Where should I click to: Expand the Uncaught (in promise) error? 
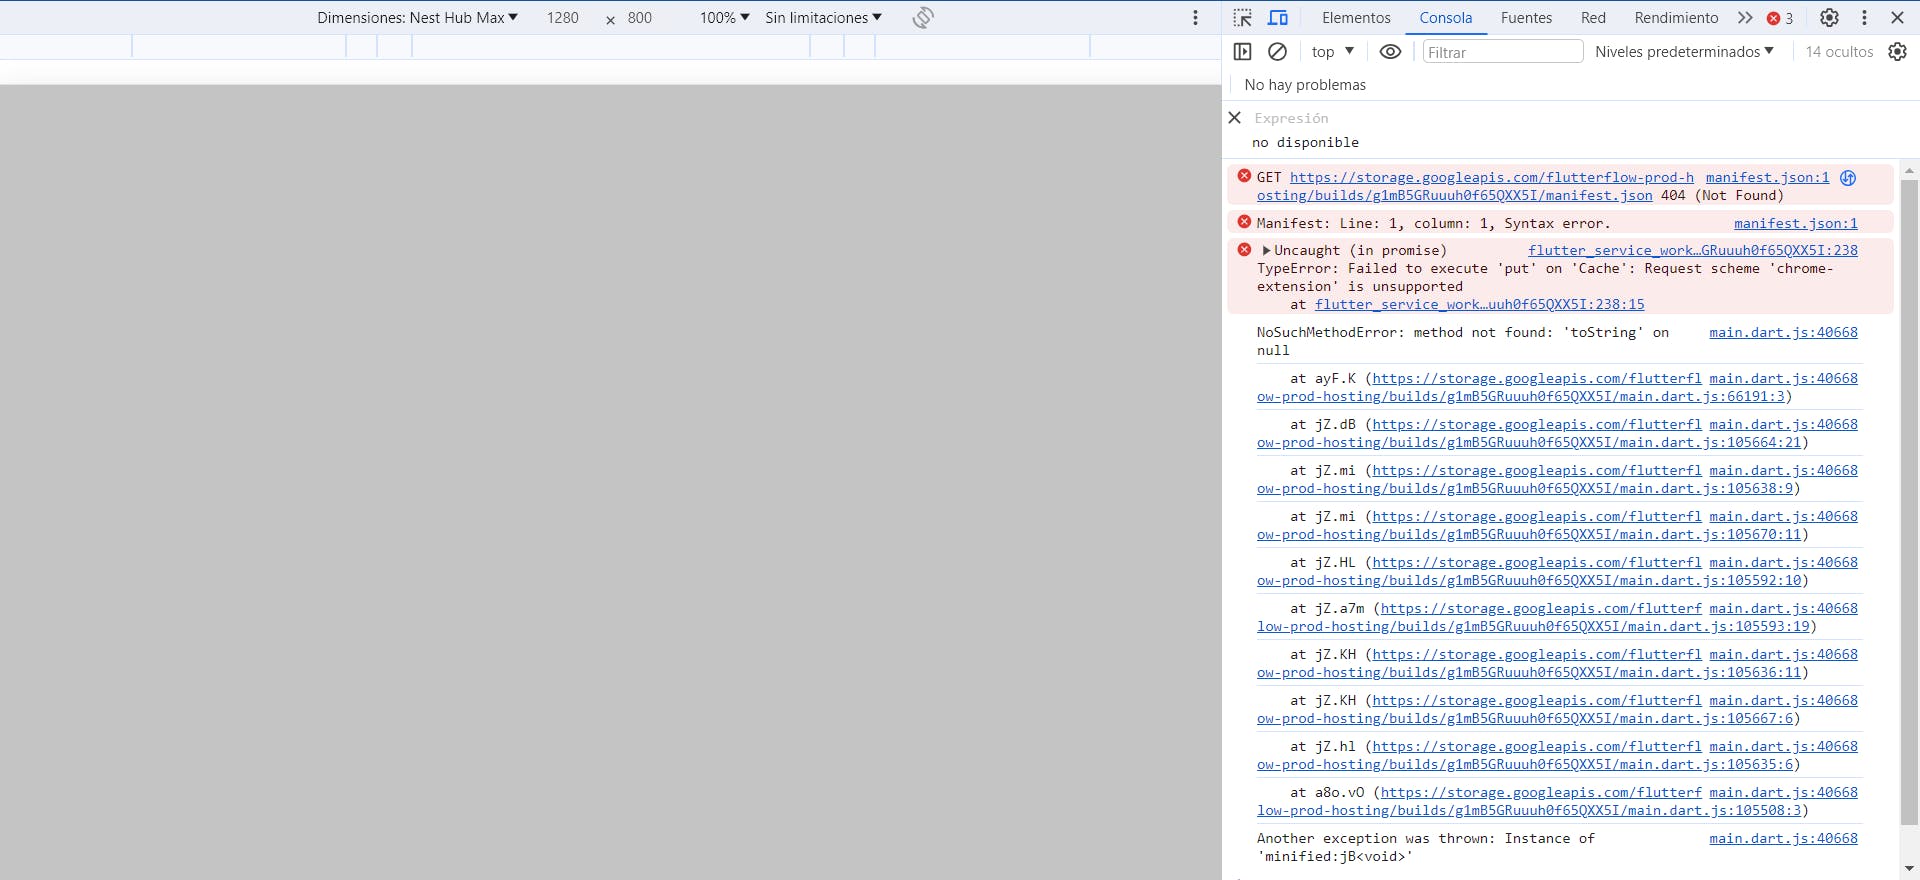(1266, 251)
